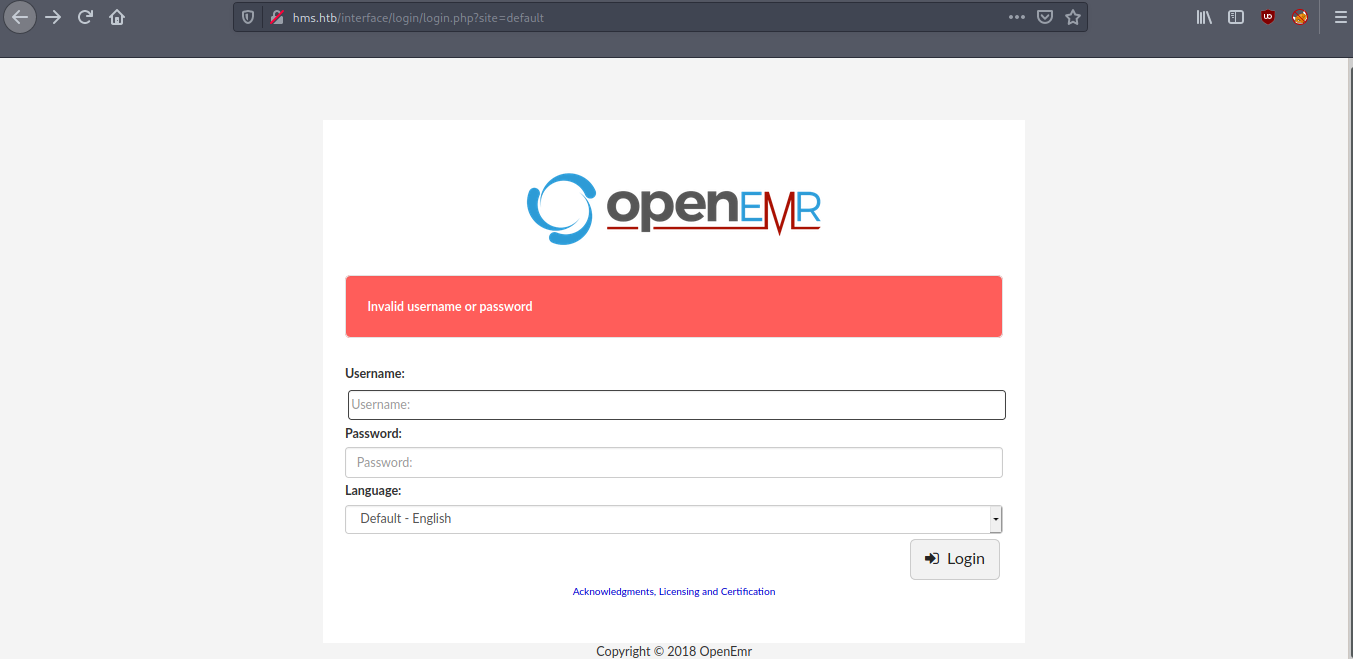Click the Copyright 2018 OpenEmr text
The width and height of the screenshot is (1353, 659).
click(674, 651)
